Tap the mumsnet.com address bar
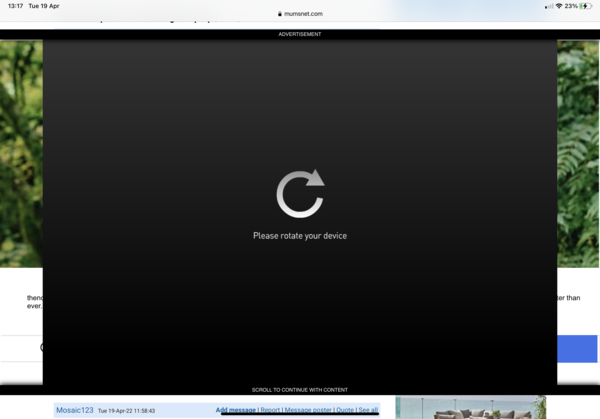The image size is (600, 419). [300, 14]
